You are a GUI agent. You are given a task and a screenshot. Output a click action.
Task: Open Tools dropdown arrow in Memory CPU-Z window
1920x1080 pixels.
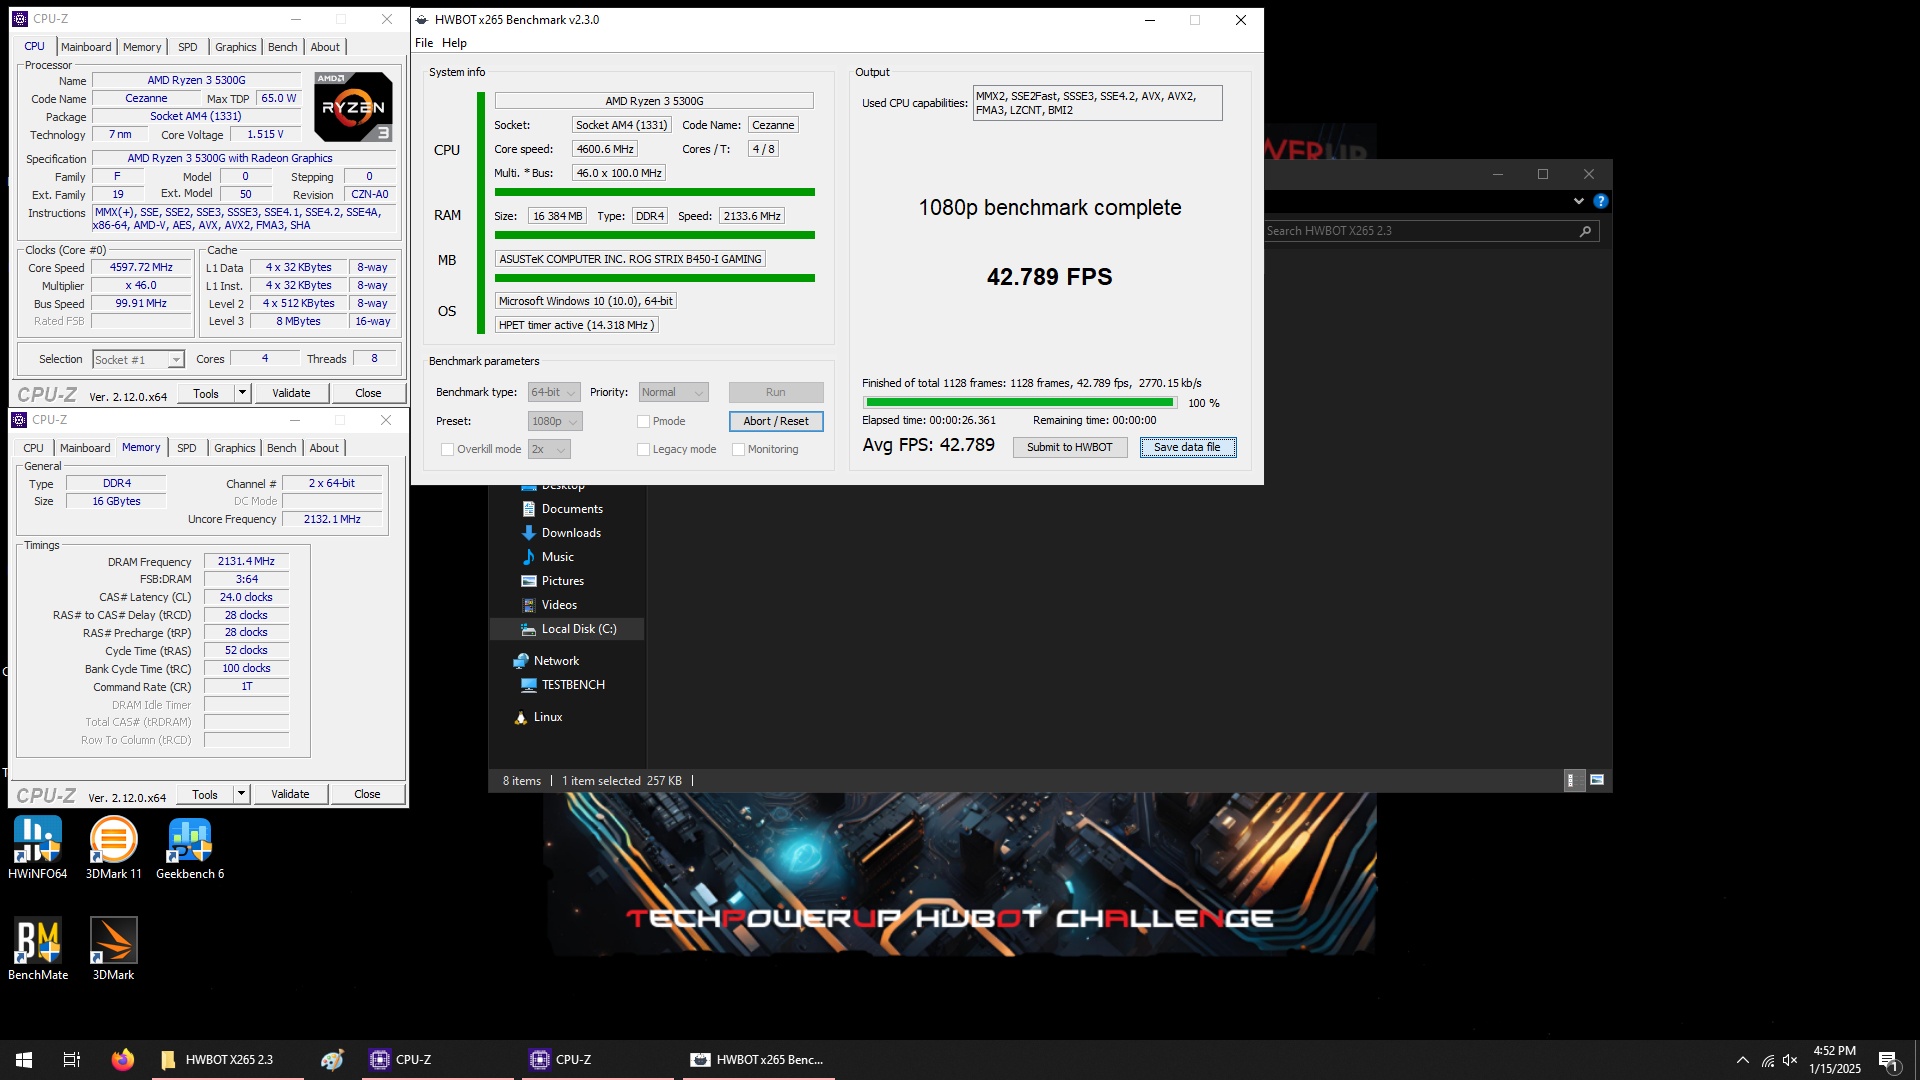tap(241, 794)
